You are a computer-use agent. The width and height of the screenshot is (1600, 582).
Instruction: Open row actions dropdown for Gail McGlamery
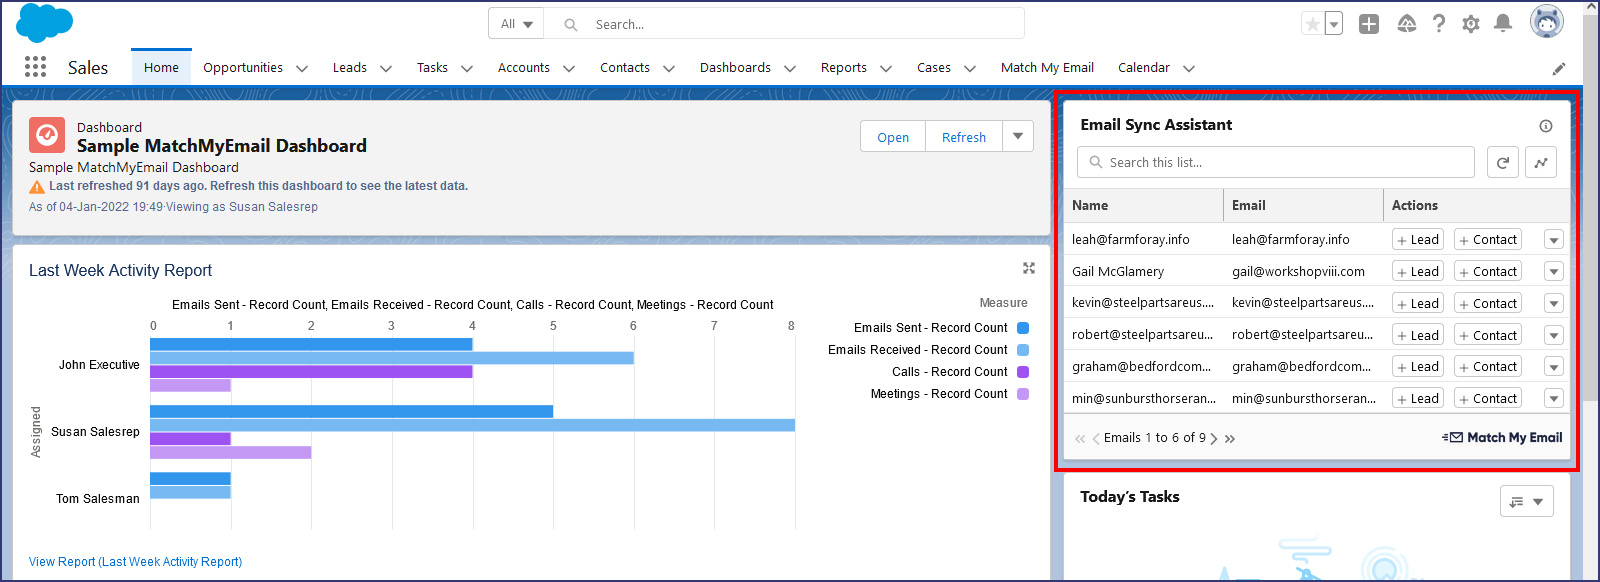coord(1553,272)
